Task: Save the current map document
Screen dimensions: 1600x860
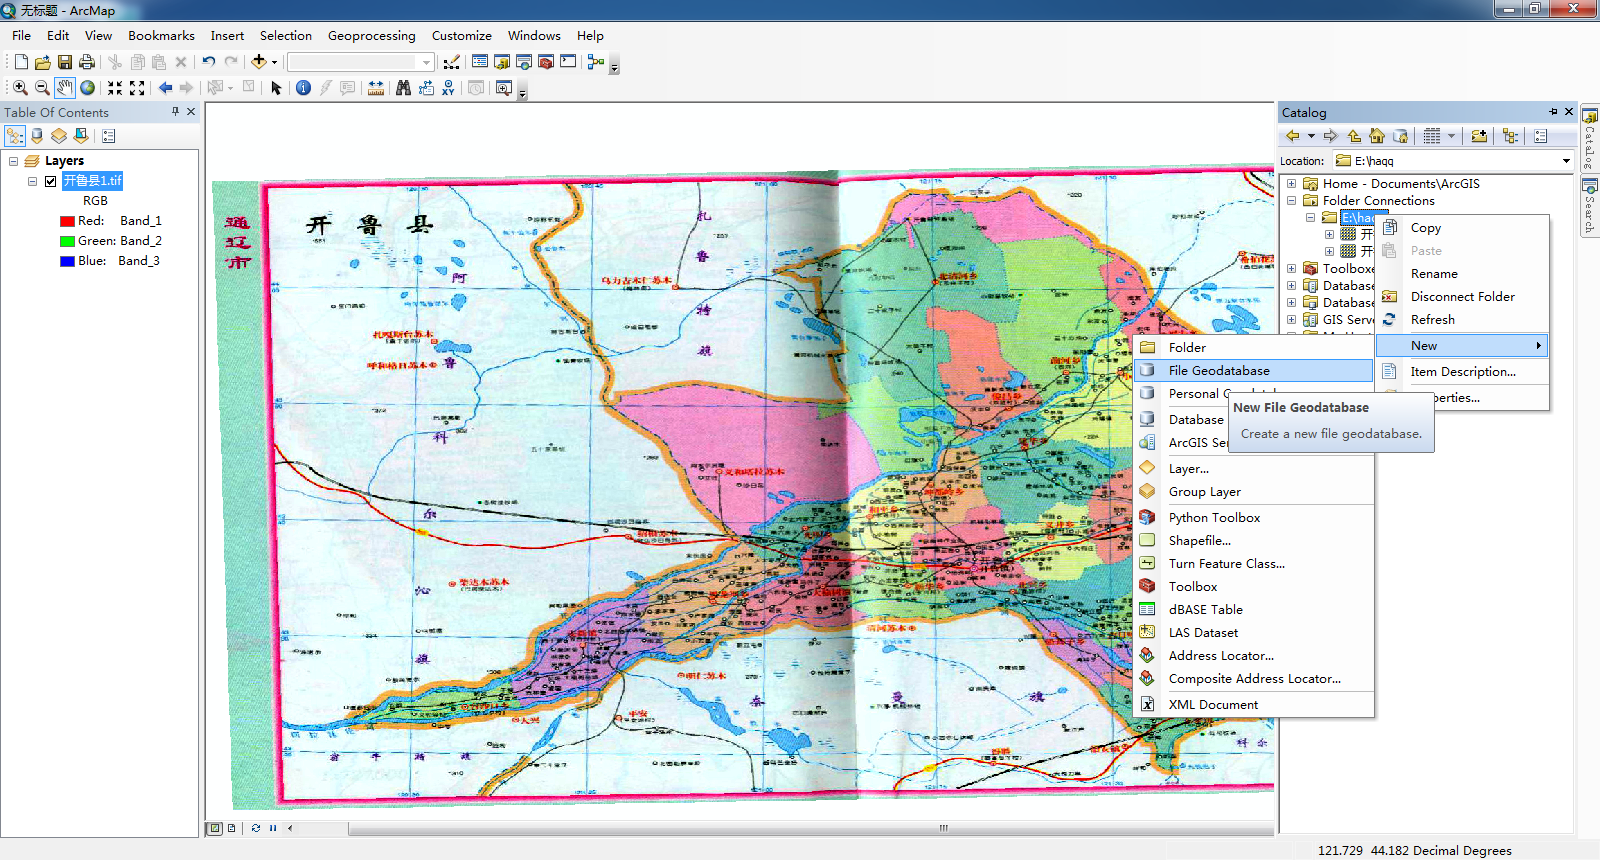Action: (x=65, y=62)
